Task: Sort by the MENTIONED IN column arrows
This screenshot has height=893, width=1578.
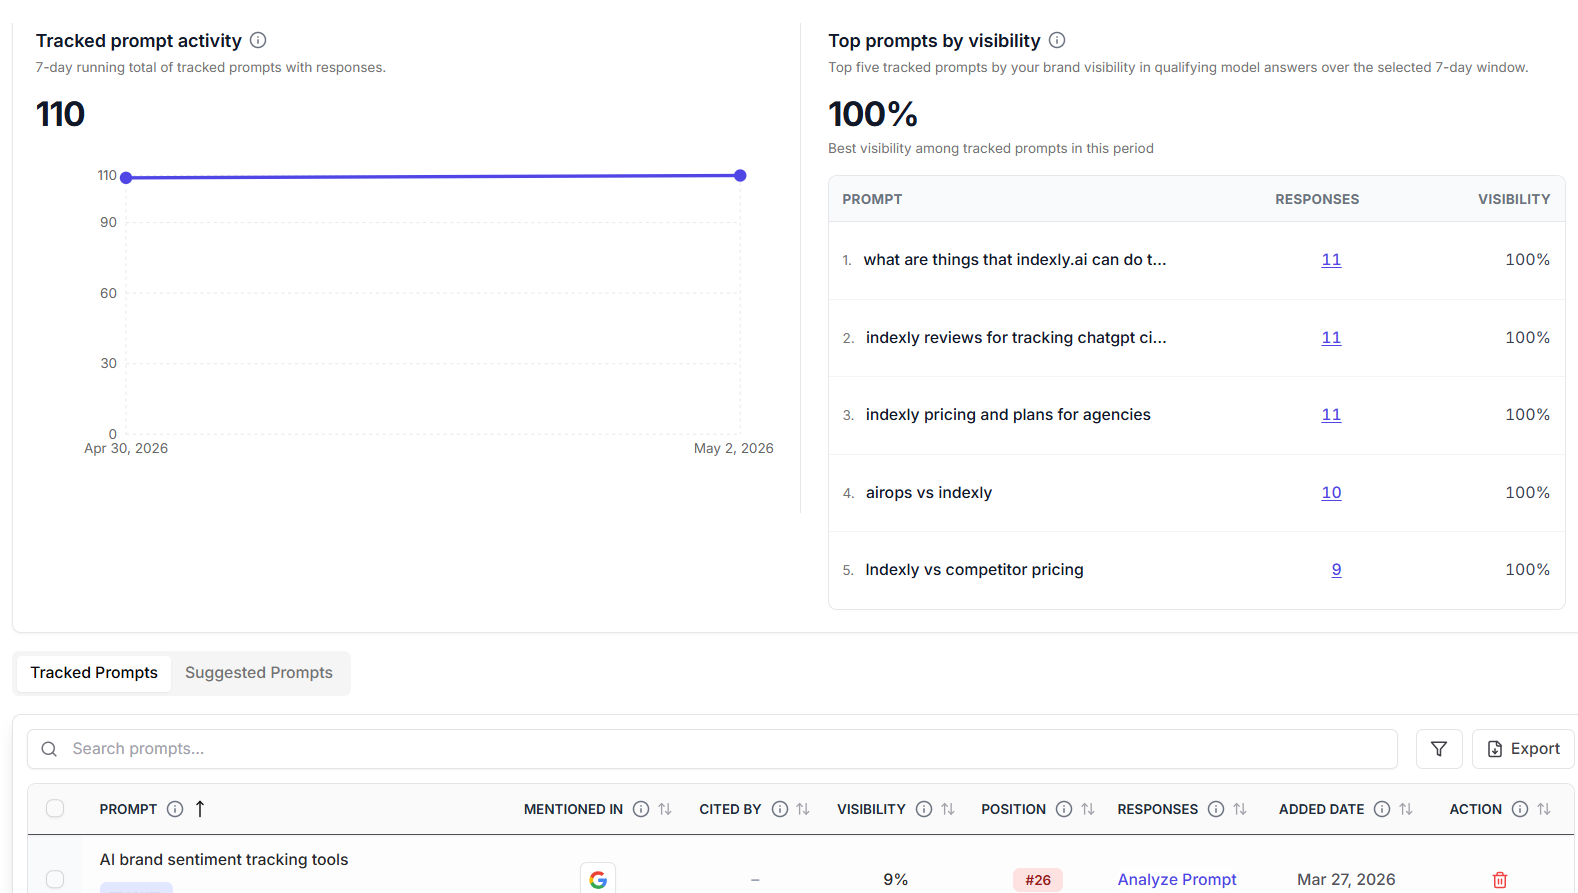Action: [665, 809]
